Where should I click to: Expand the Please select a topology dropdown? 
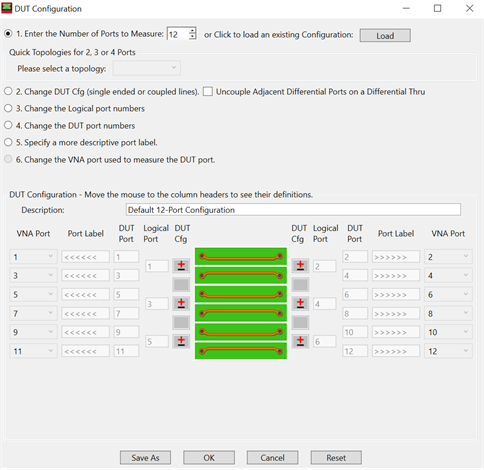(x=147, y=68)
